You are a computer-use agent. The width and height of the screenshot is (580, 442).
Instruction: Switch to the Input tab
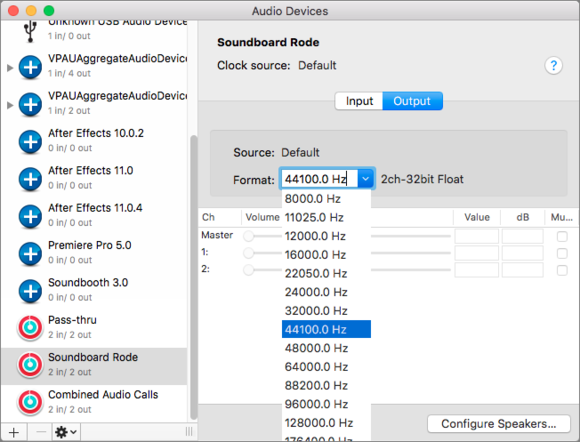click(x=359, y=101)
